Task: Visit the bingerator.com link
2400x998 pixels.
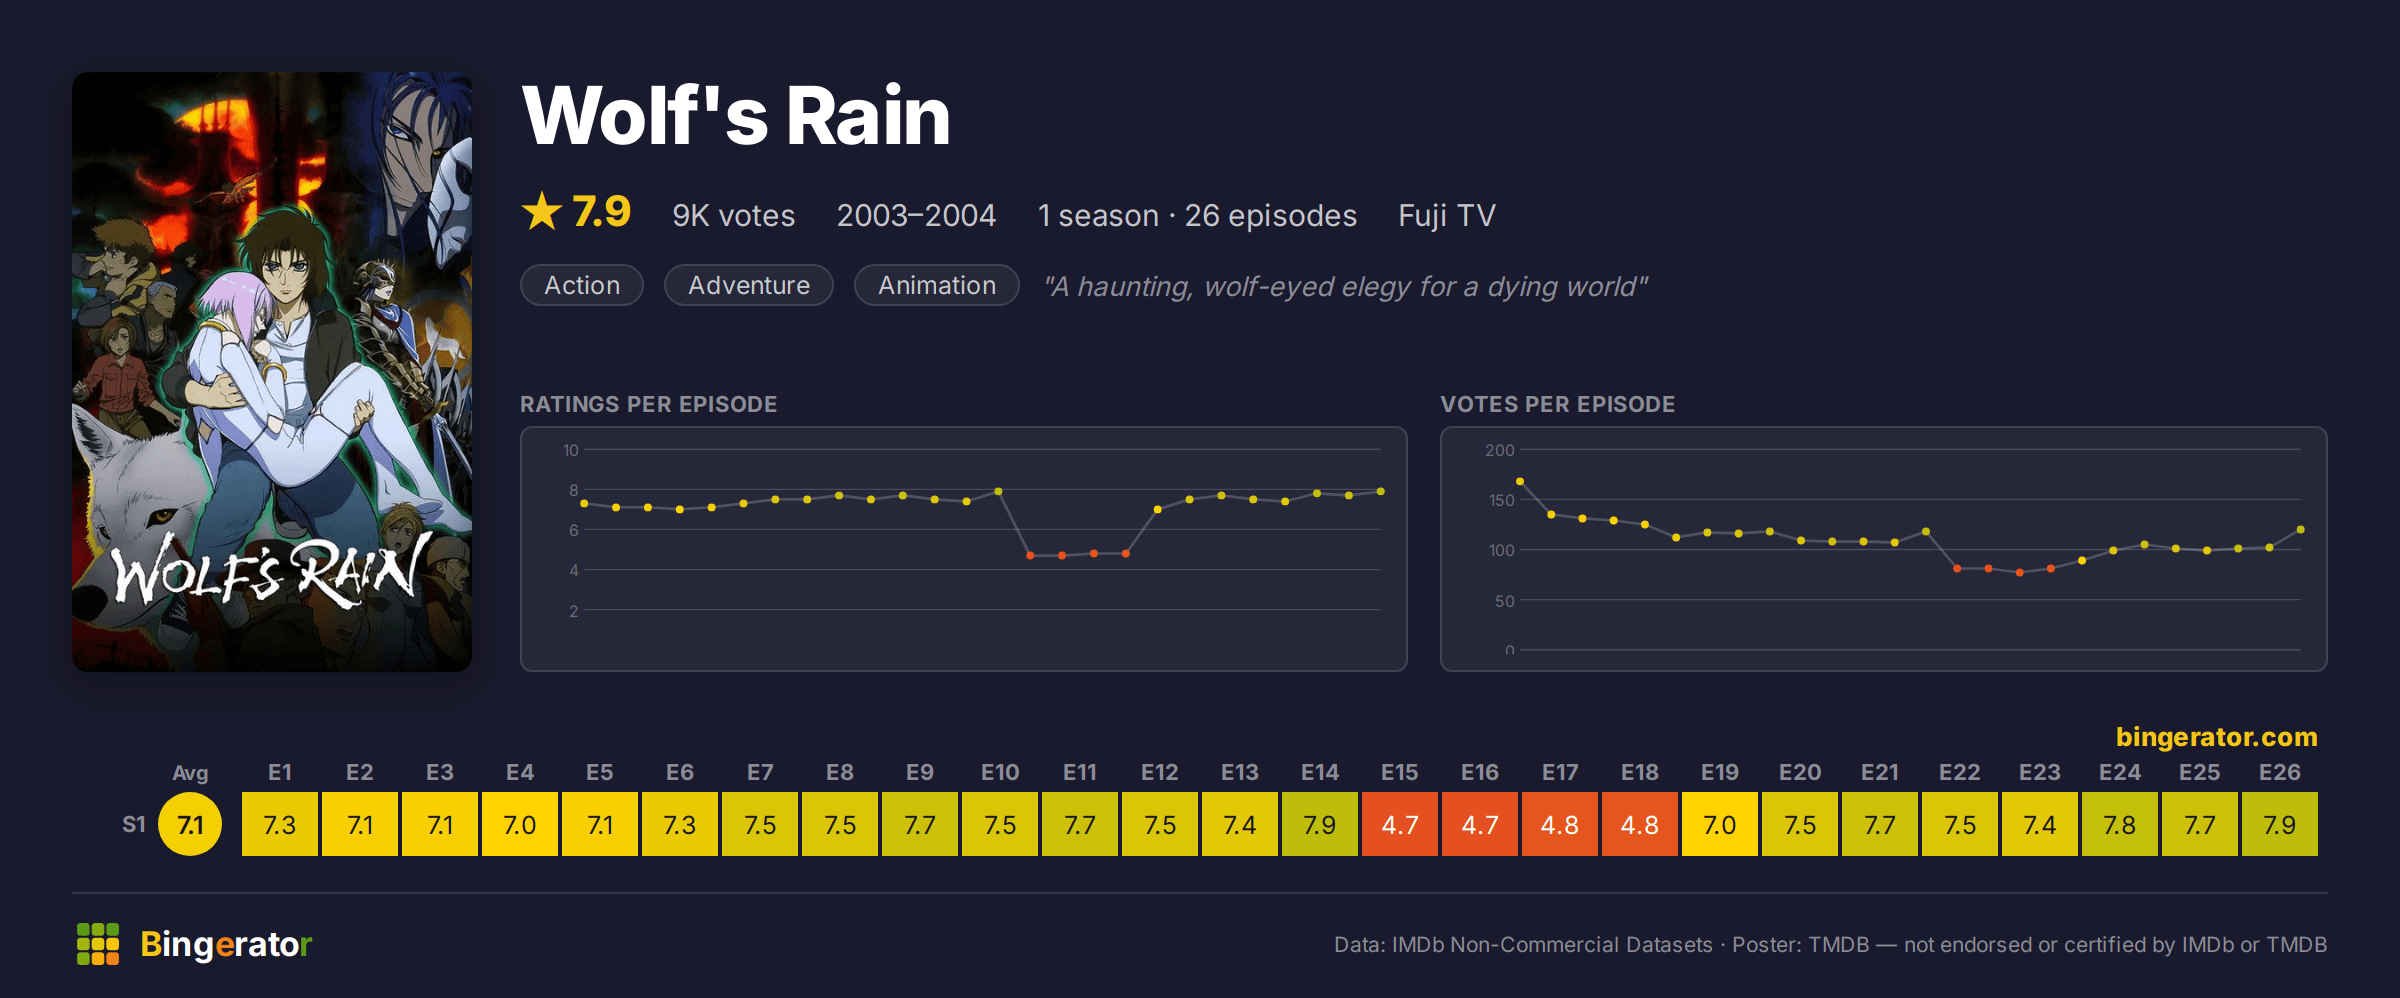Action: point(2216,737)
